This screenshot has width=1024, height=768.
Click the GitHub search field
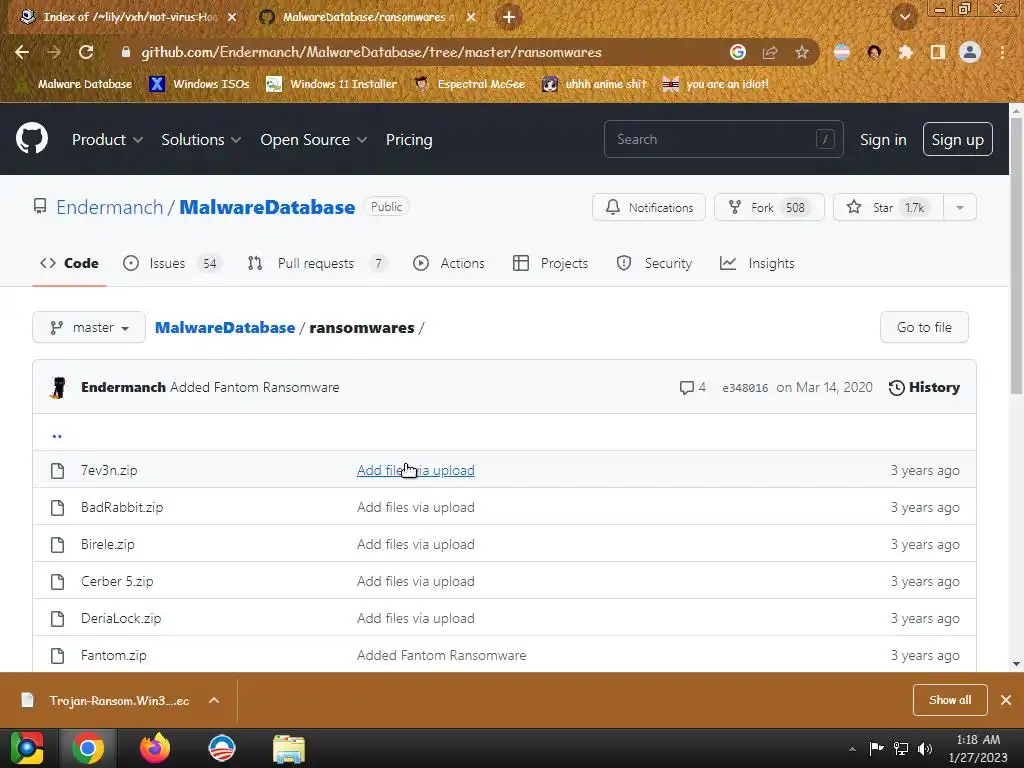[724, 139]
